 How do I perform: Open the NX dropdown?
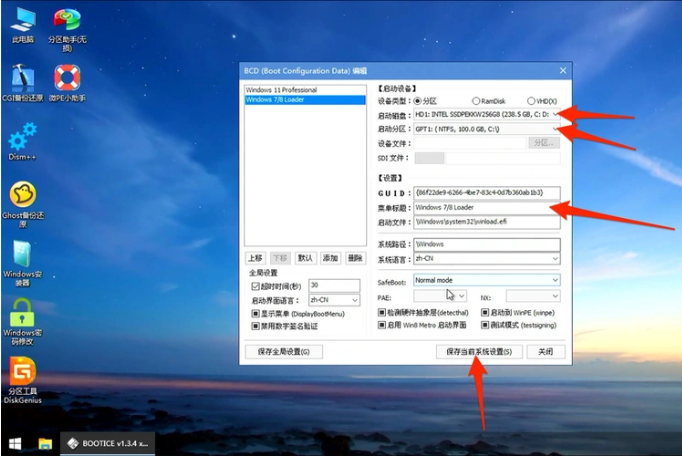point(533,296)
